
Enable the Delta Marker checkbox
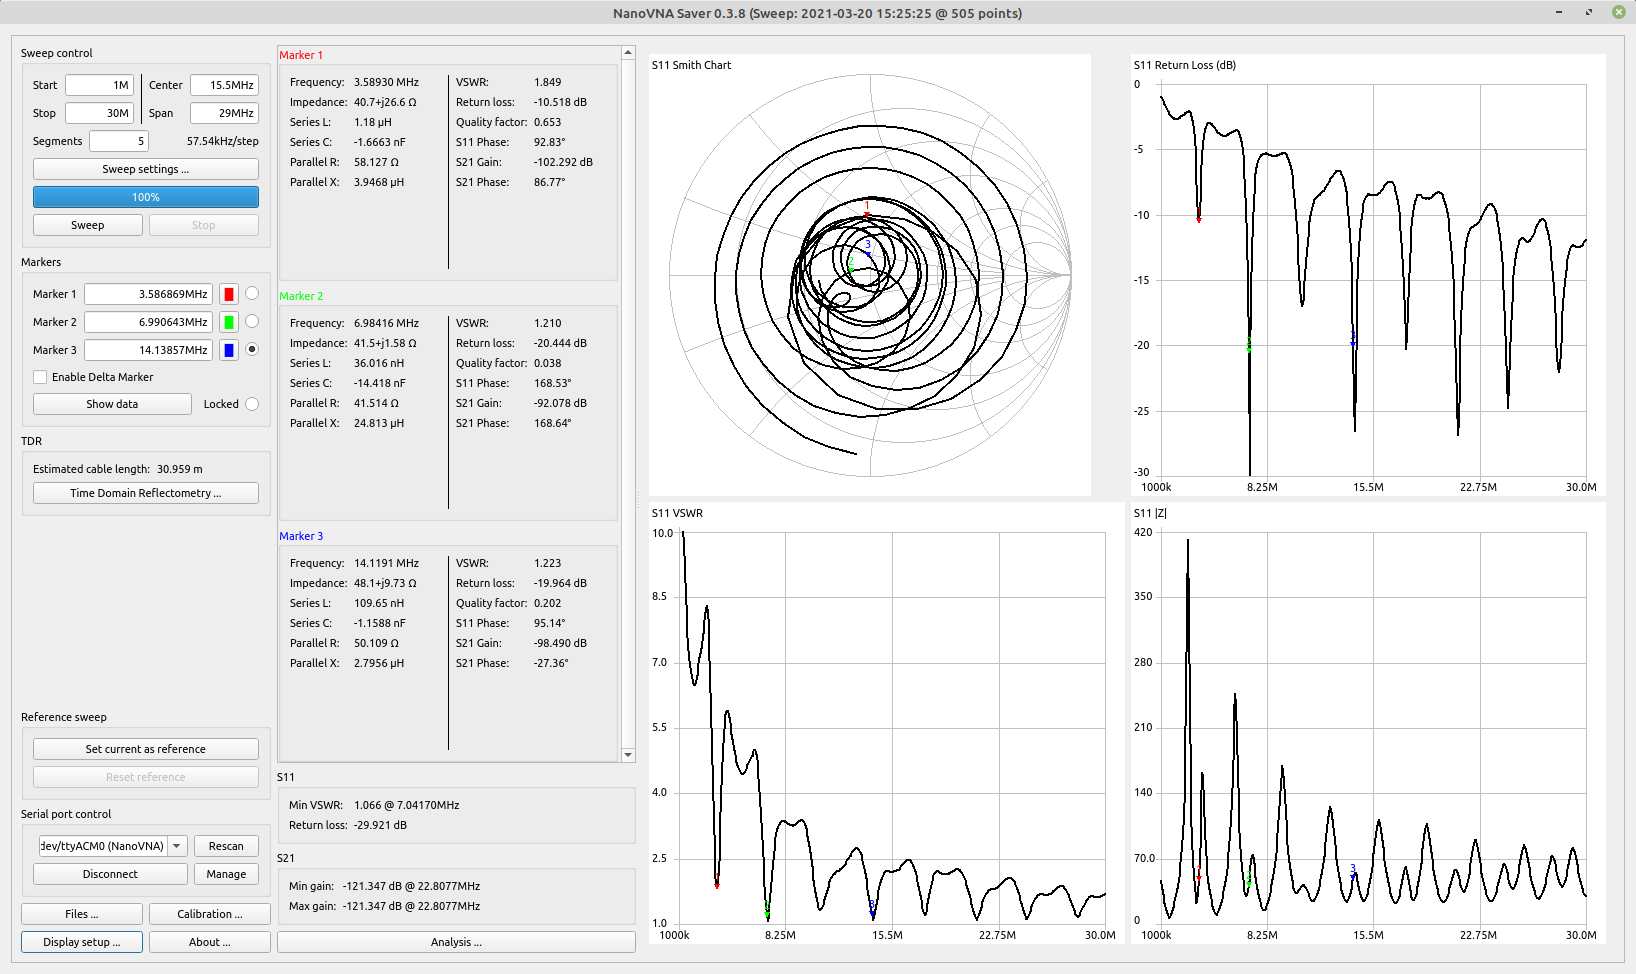40,377
